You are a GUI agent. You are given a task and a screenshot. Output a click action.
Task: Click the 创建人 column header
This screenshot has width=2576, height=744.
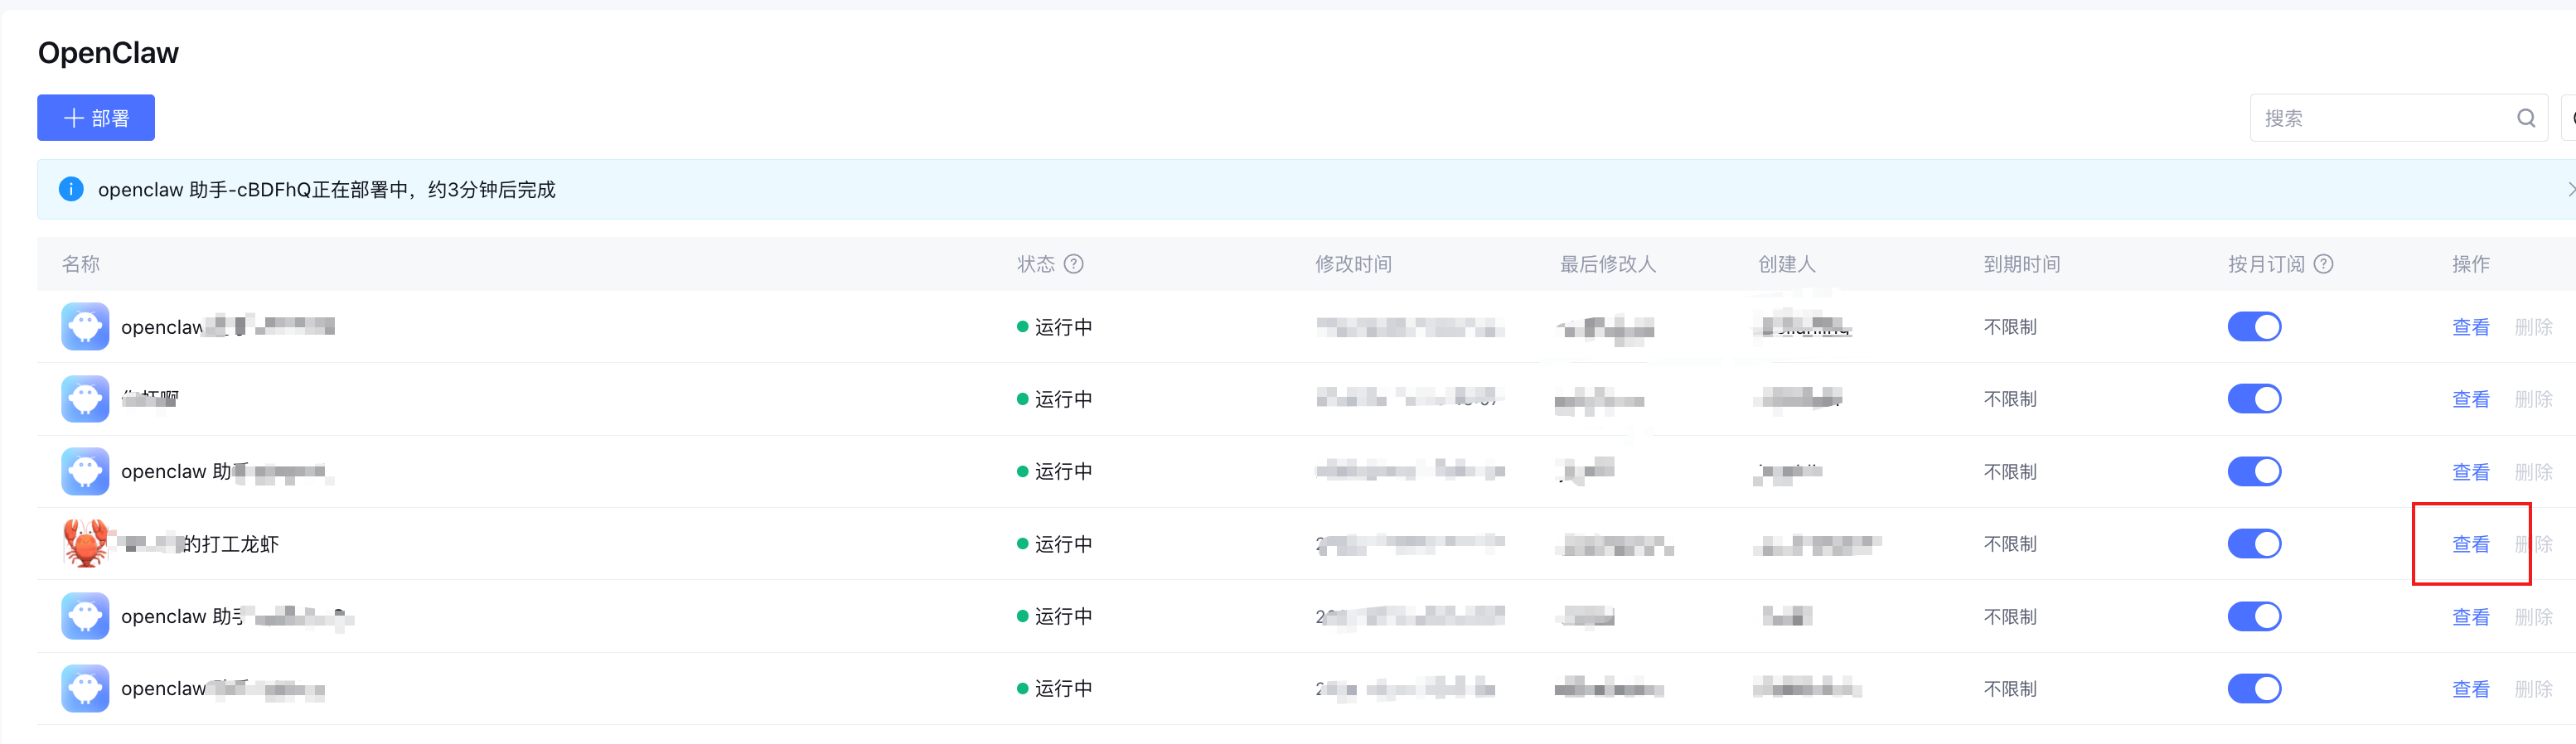click(1787, 264)
